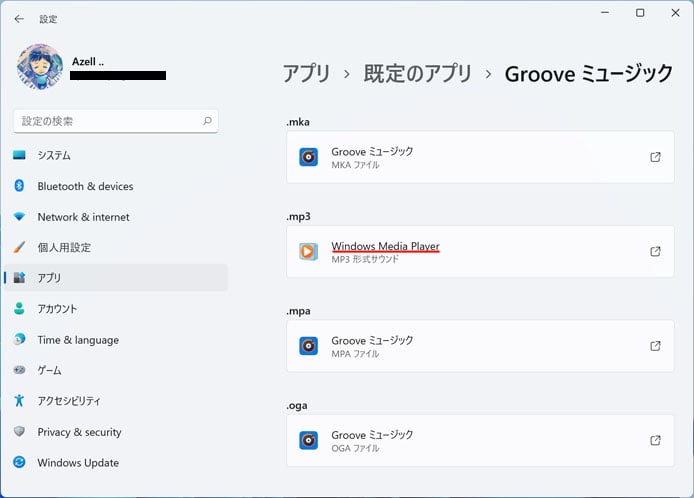Open Time & language category

(x=116, y=340)
